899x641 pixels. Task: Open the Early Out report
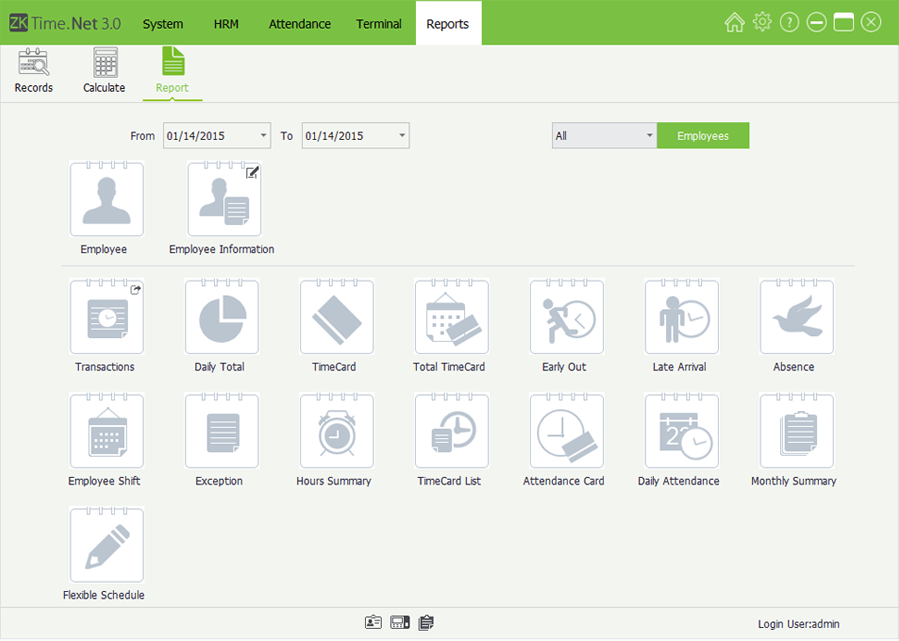click(566, 317)
